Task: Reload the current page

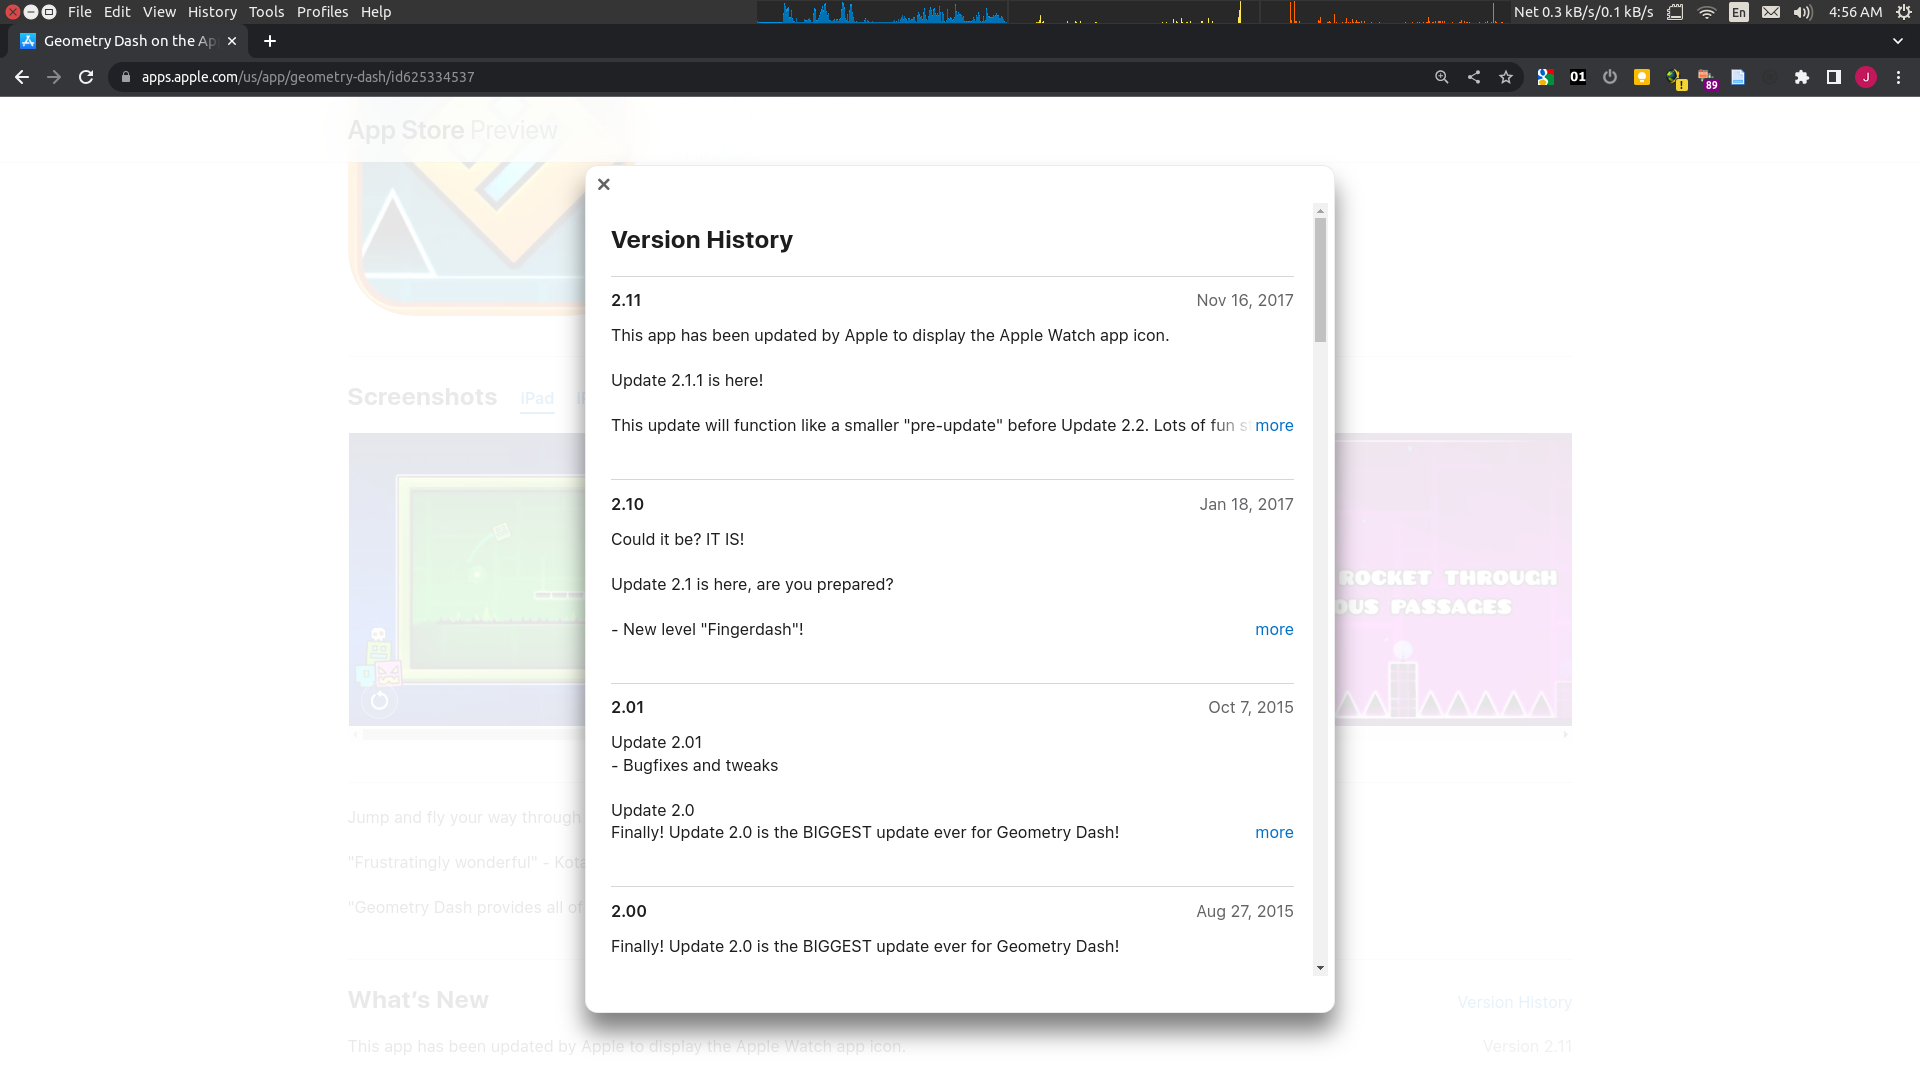Action: 86,77
